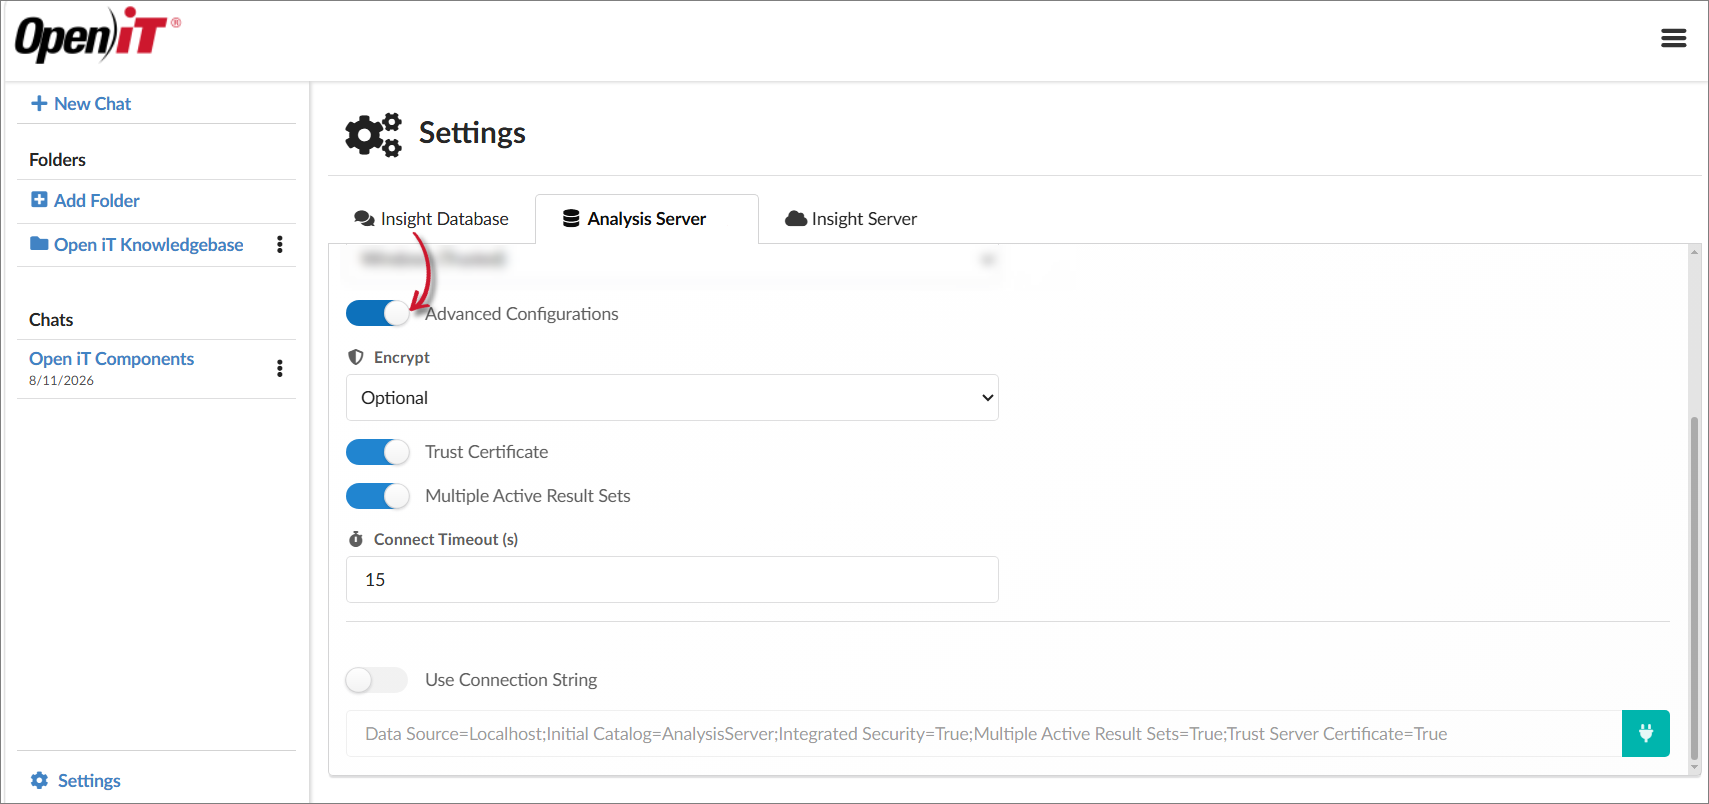
Task: Click the plus icon beside New Chat
Action: tap(39, 103)
